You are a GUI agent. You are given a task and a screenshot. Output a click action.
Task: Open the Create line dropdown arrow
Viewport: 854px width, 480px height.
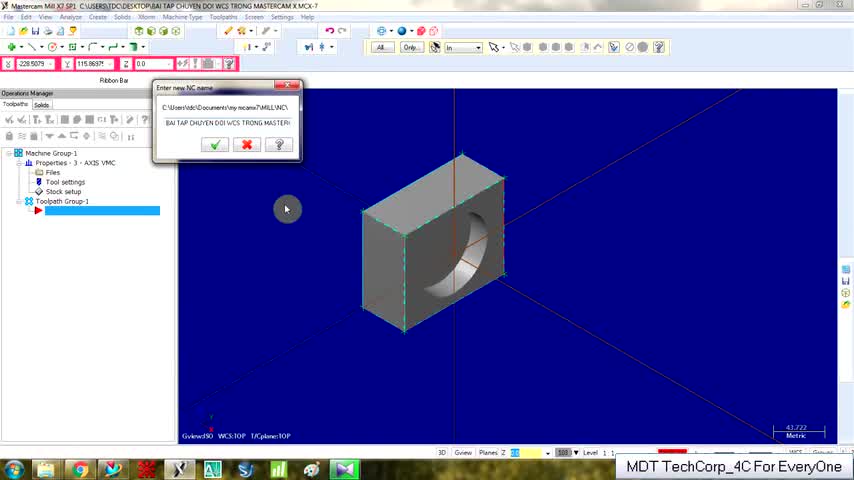pyautogui.click(x=41, y=47)
